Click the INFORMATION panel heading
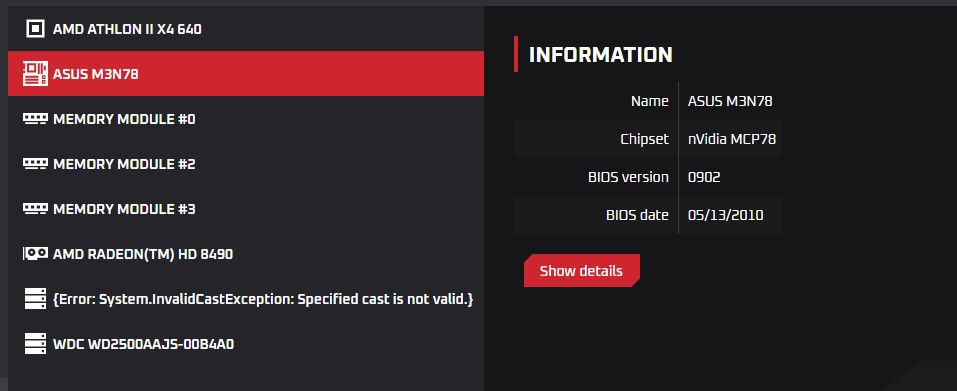The width and height of the screenshot is (957, 391). 601,54
